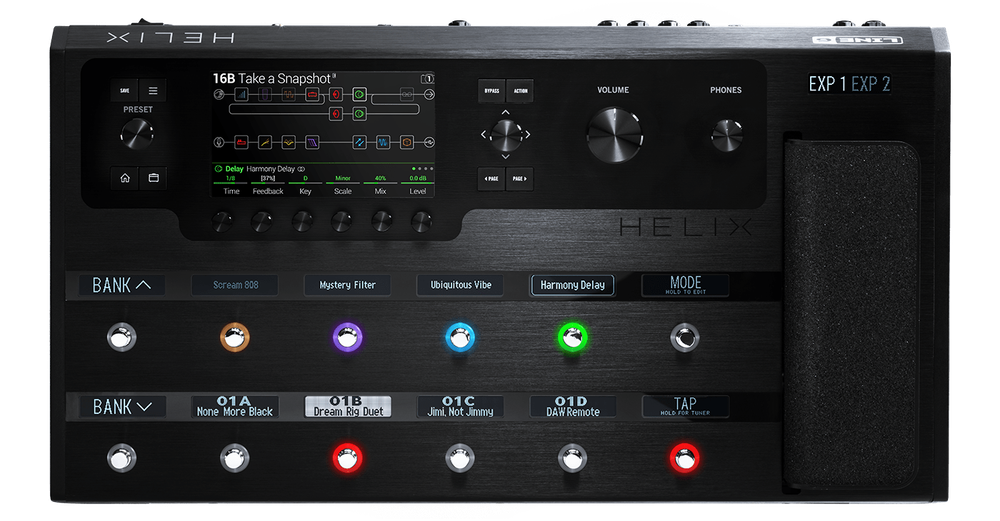Nudge the joystick left arrow
This screenshot has width=1000, height=521.
point(483,134)
